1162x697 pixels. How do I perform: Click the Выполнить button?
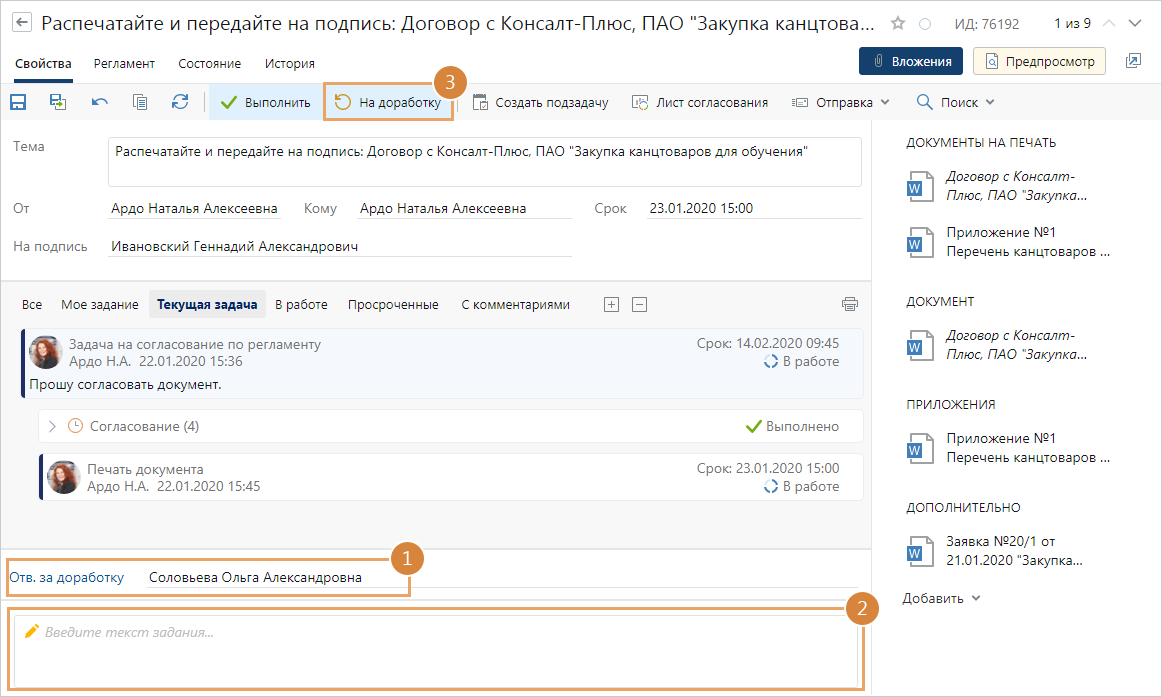[x=266, y=102]
